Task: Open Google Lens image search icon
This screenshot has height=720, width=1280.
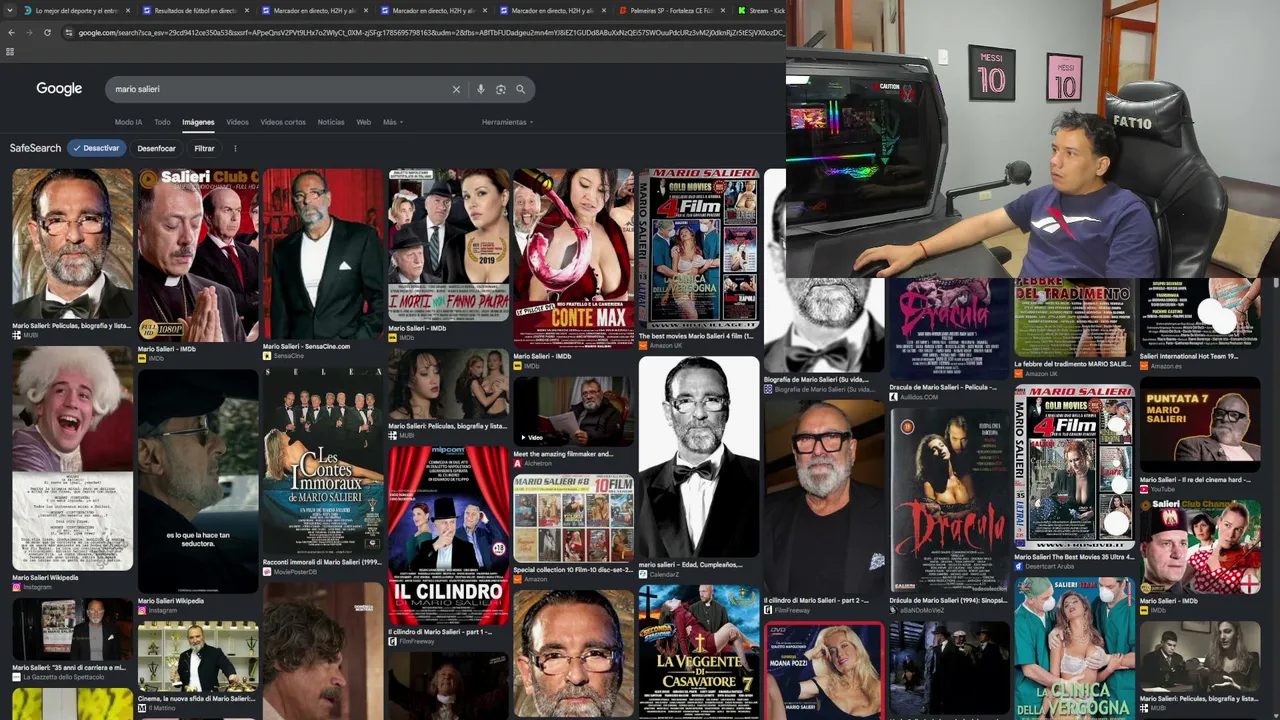Action: point(501,89)
